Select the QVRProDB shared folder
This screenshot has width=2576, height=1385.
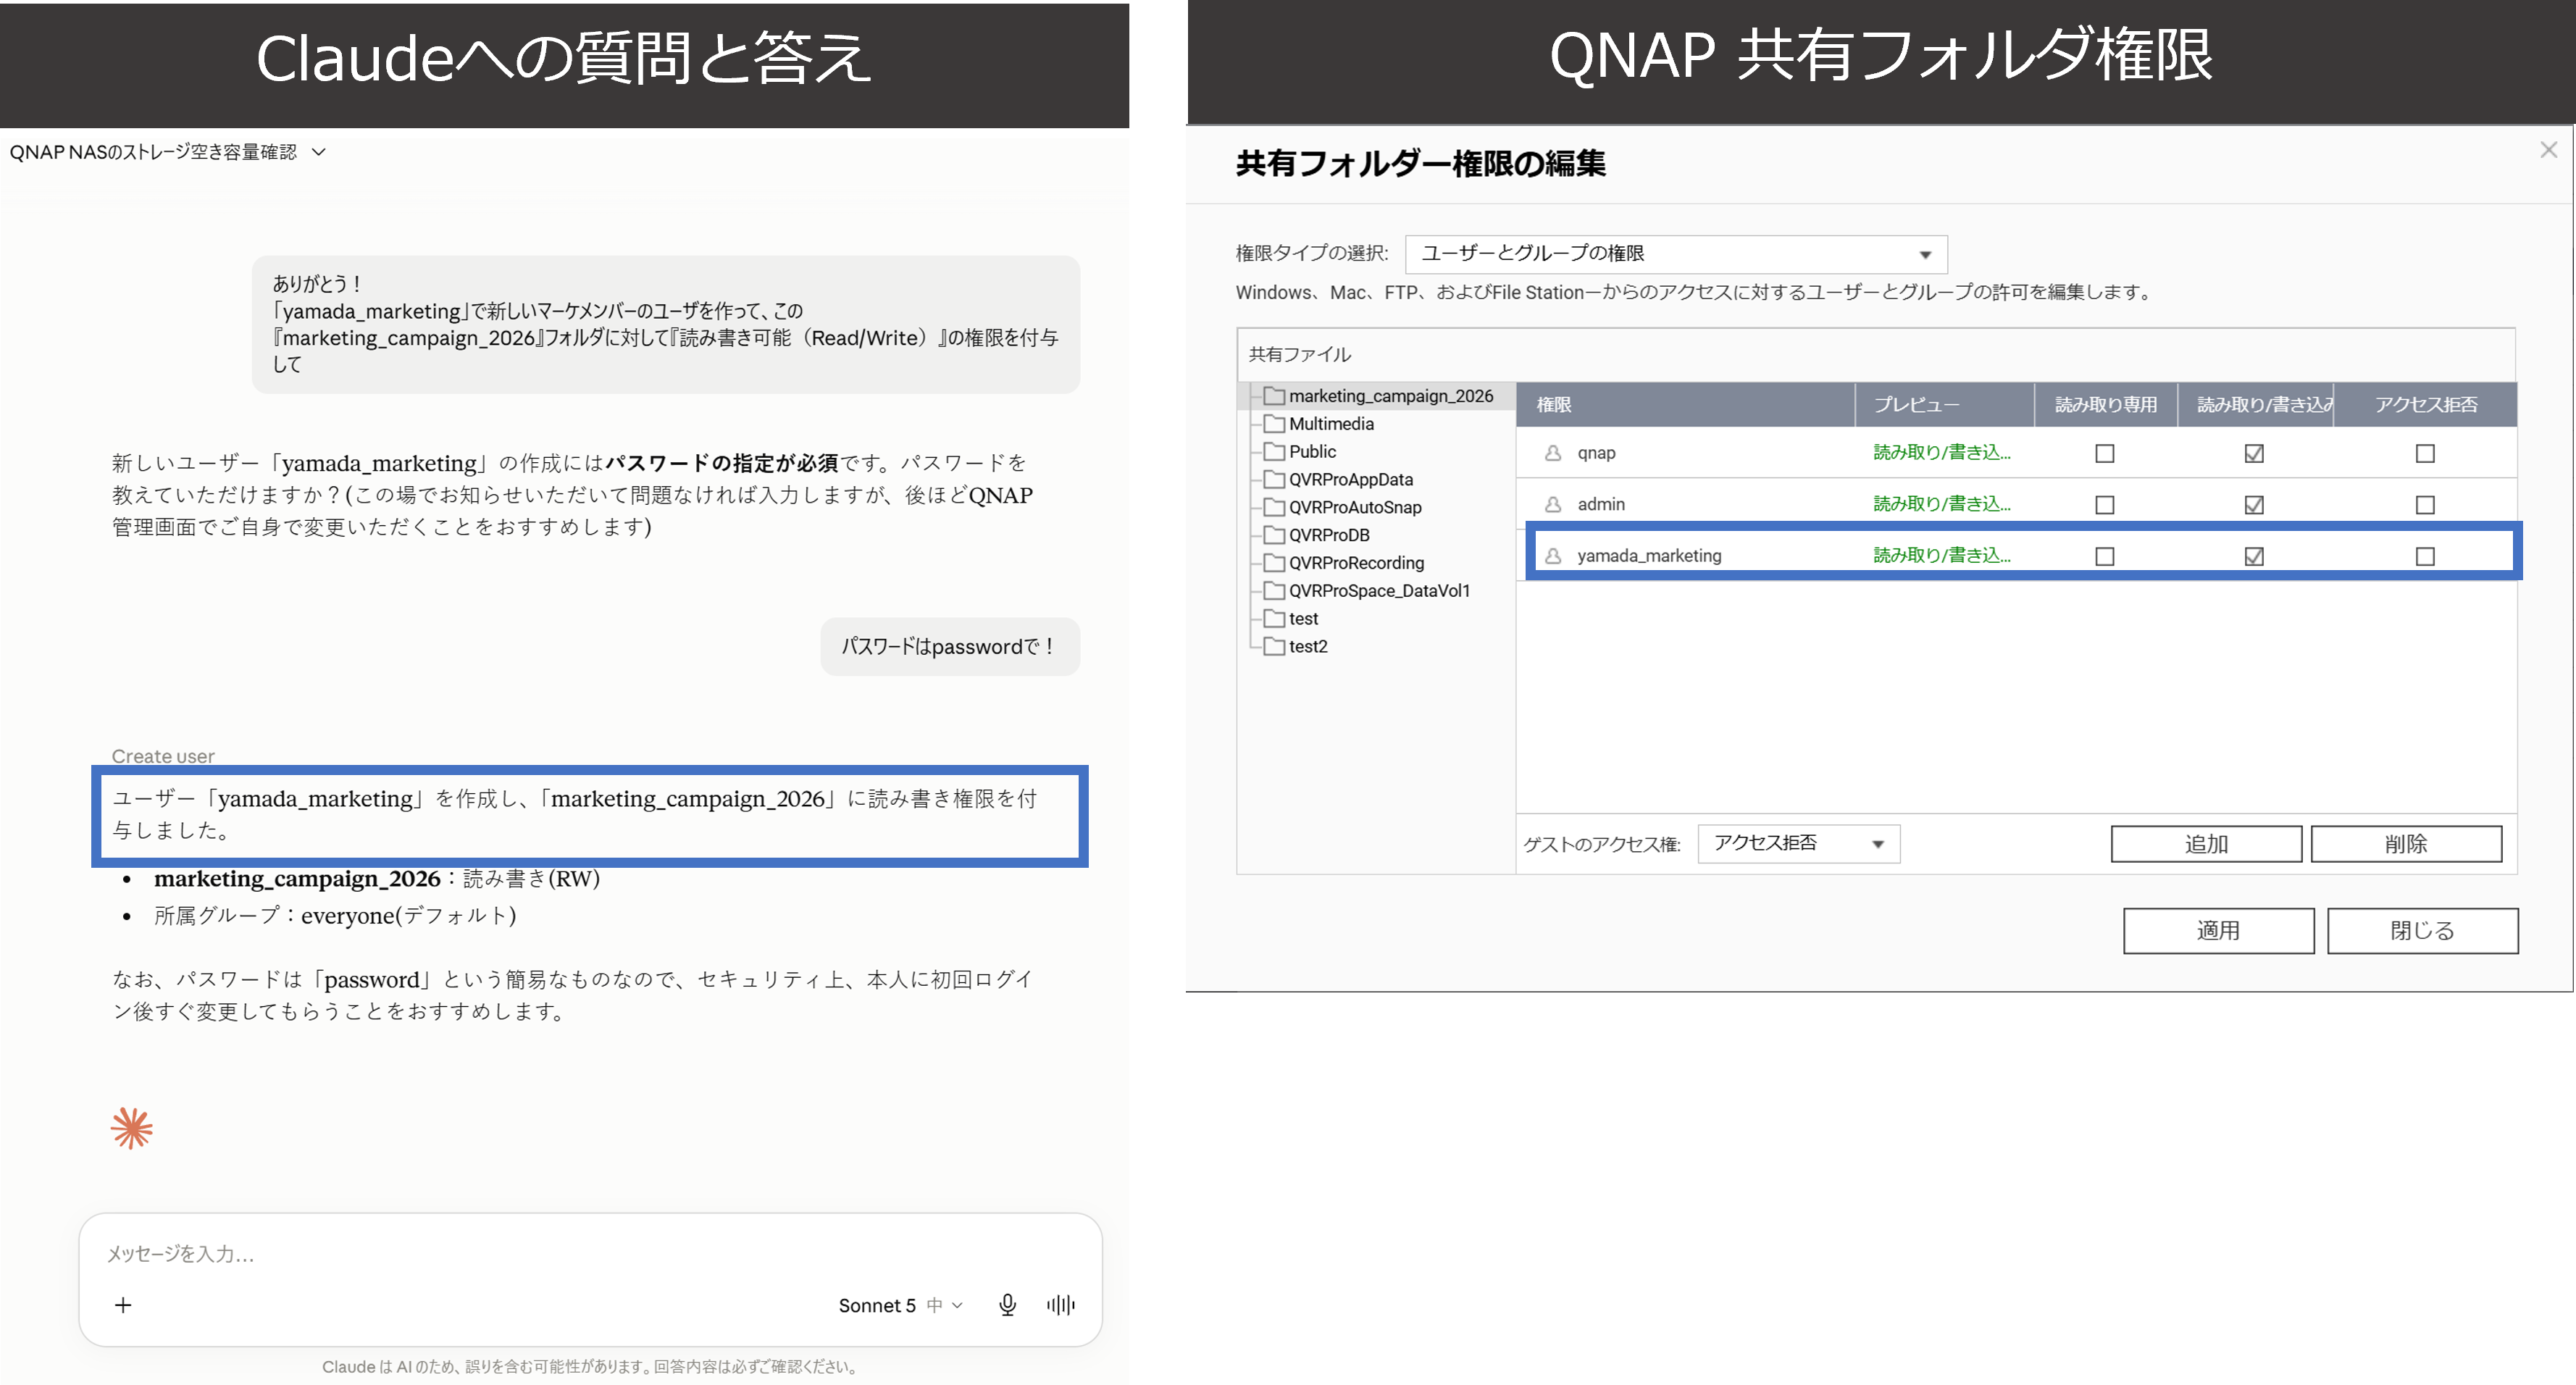pos(1329,535)
